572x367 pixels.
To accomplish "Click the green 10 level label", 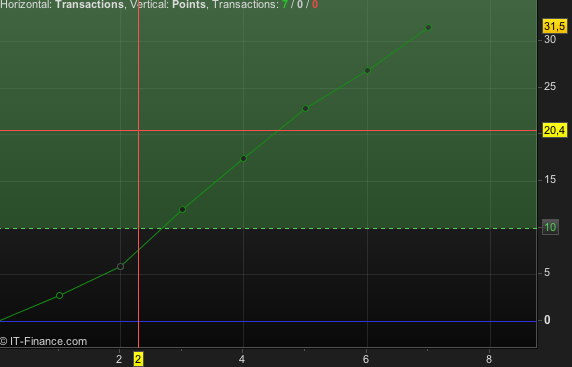I will 550,228.
